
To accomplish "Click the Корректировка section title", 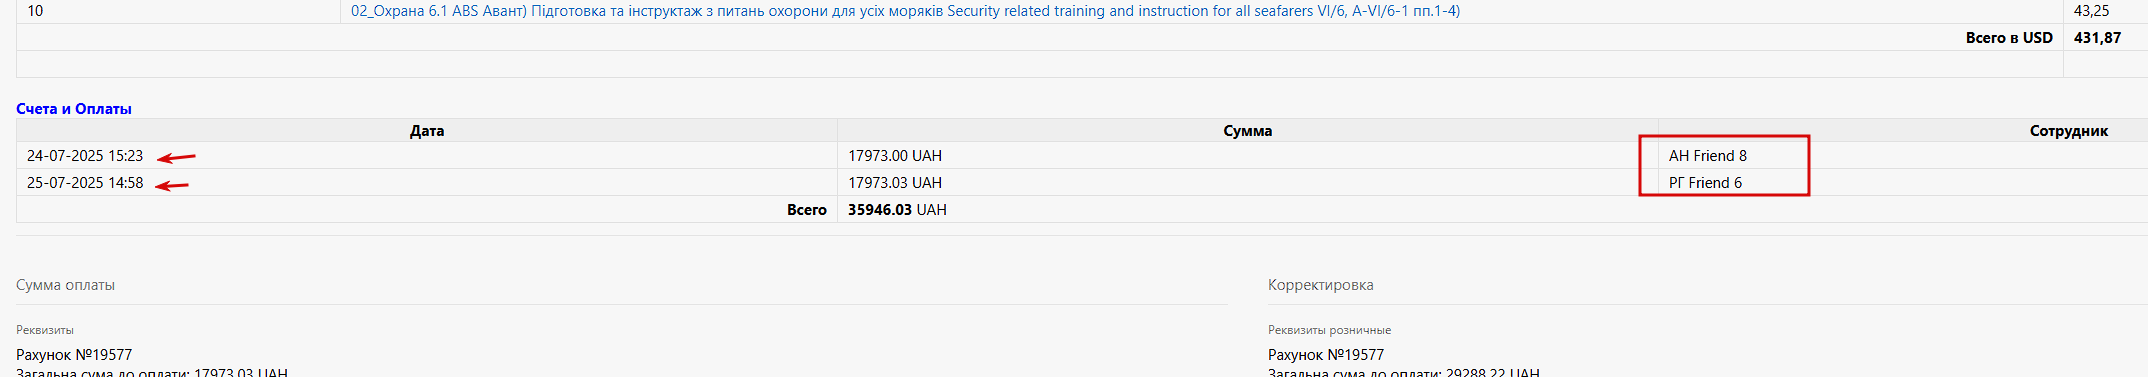I will click(x=1320, y=285).
